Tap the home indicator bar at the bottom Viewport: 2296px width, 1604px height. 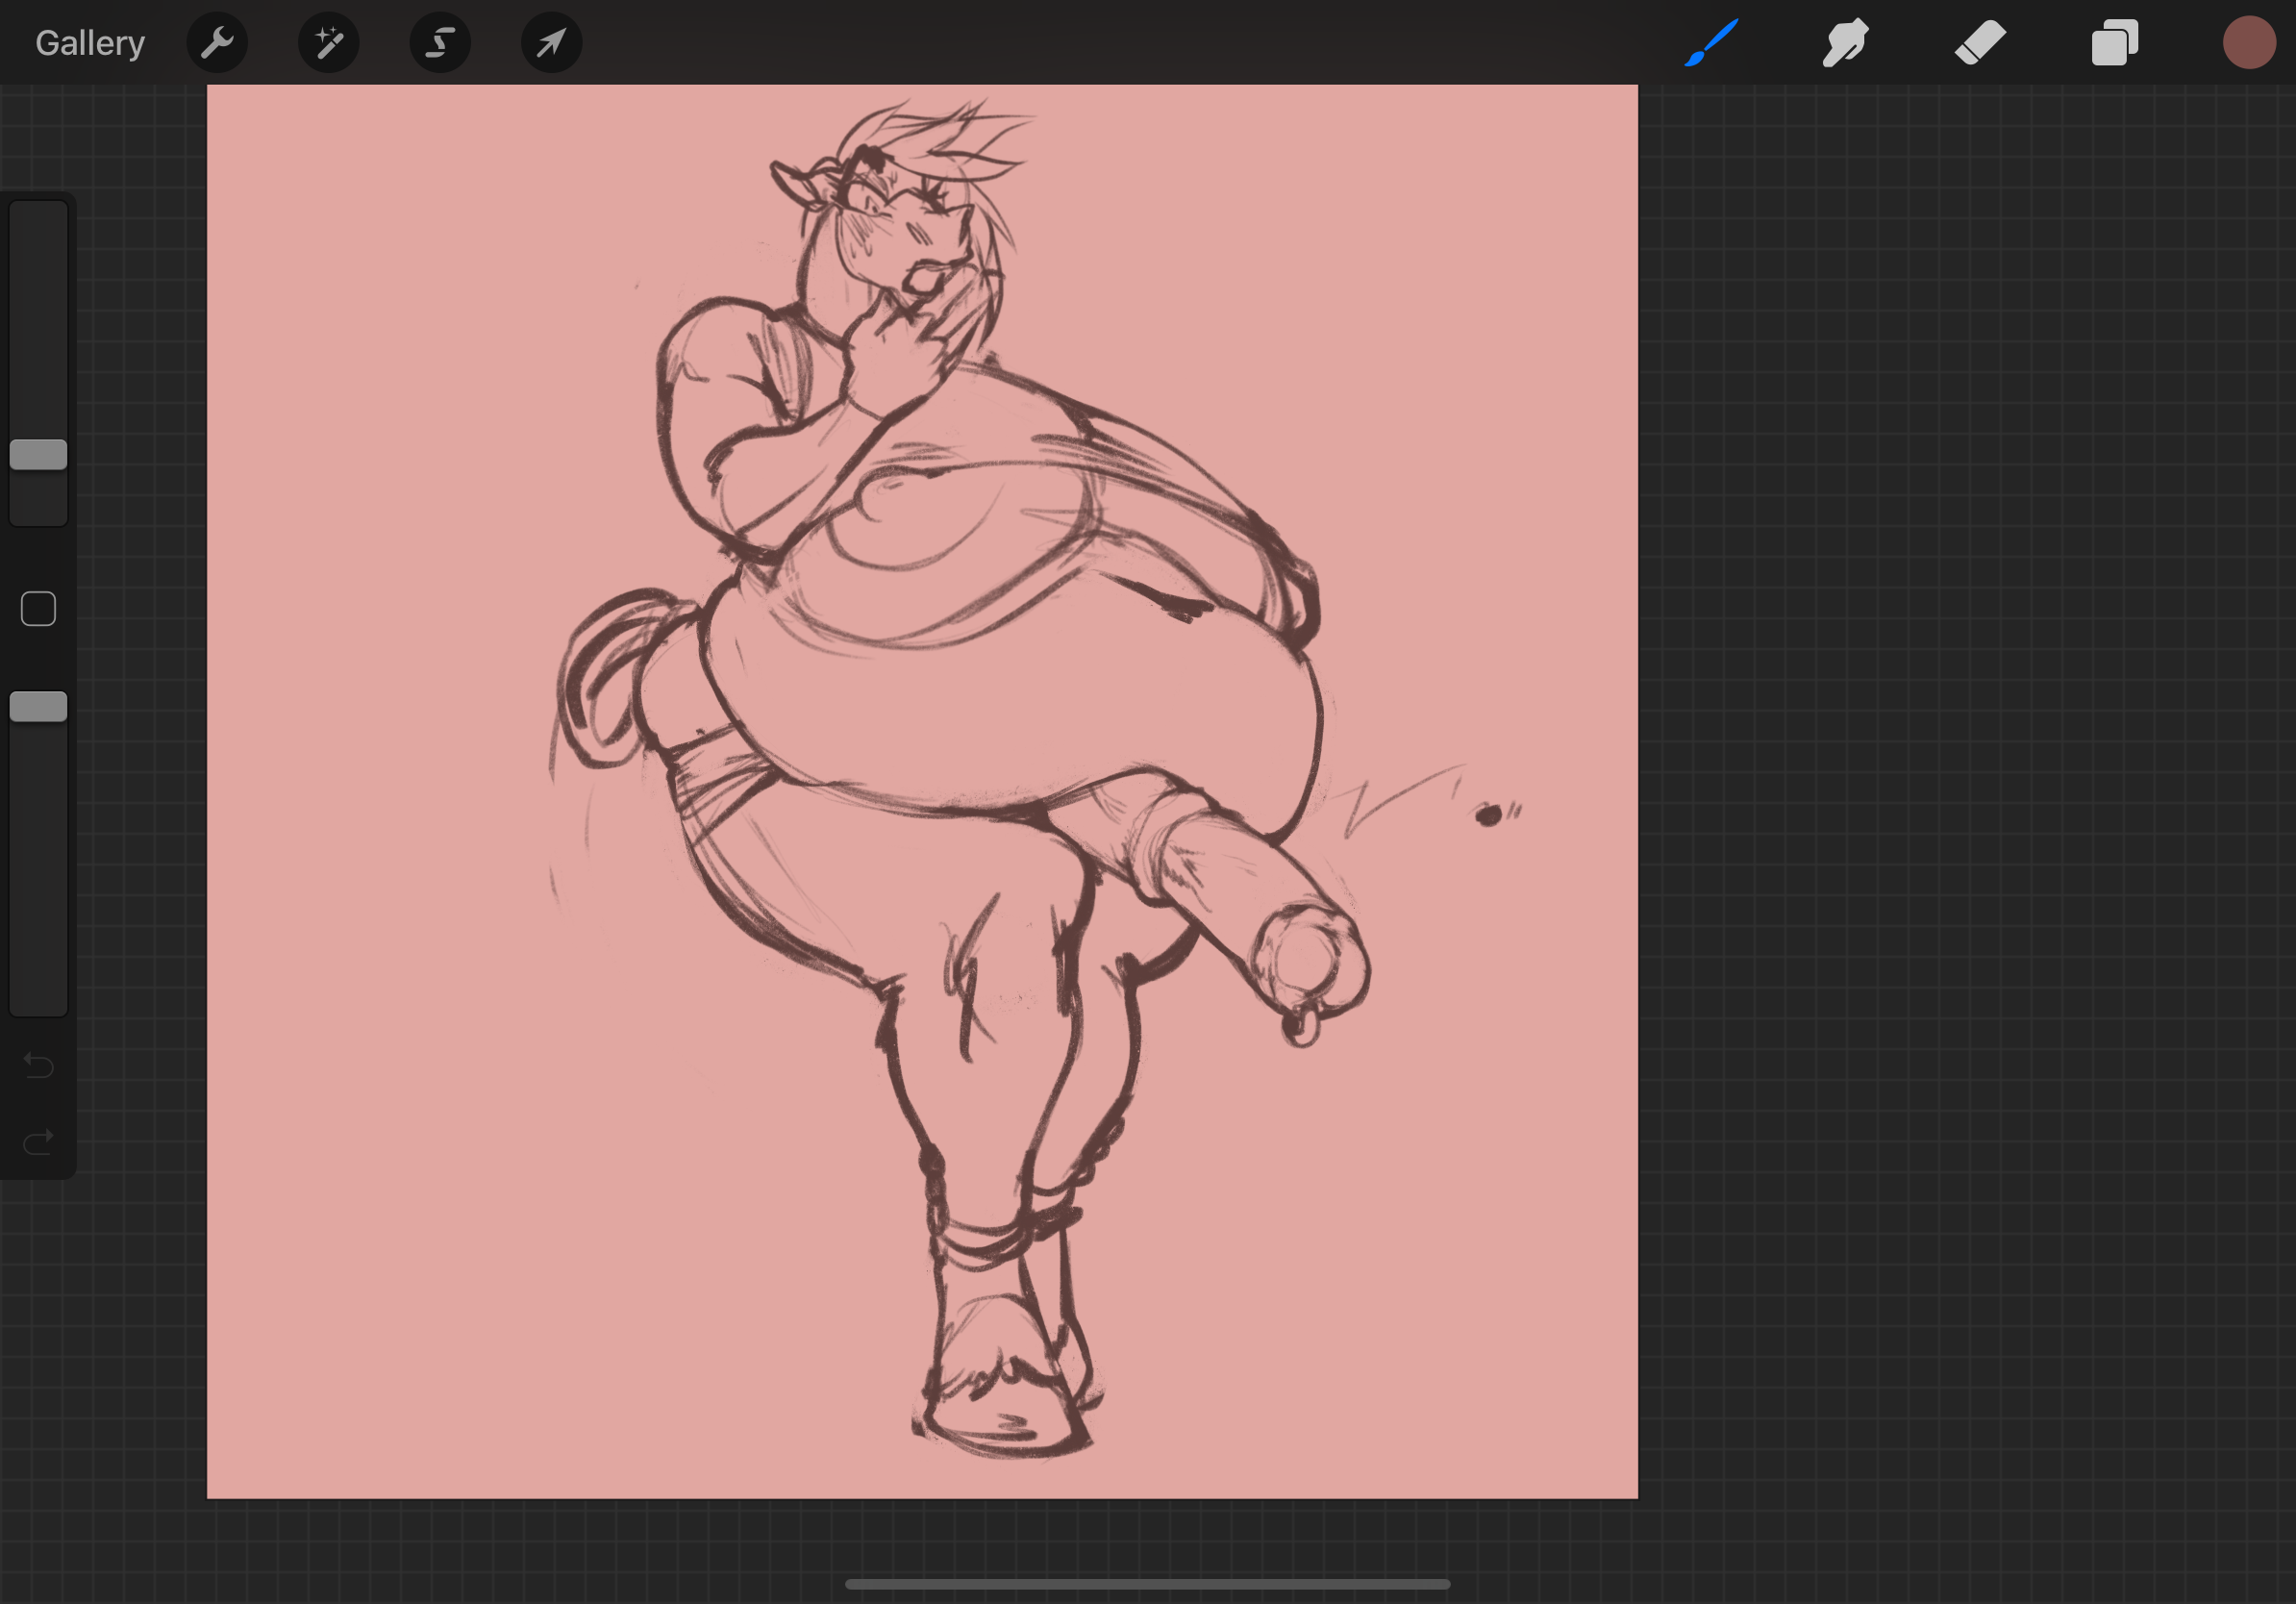pos(1147,1584)
